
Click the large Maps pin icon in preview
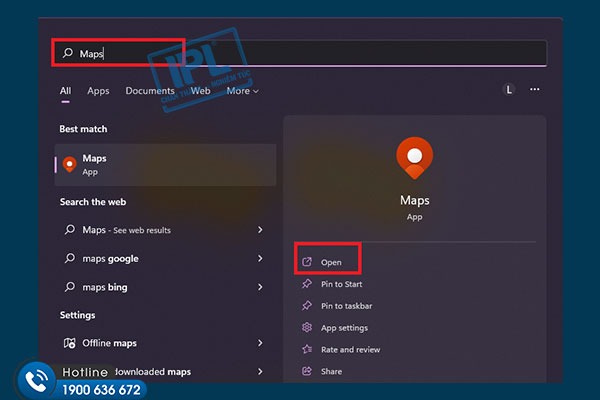tap(414, 157)
